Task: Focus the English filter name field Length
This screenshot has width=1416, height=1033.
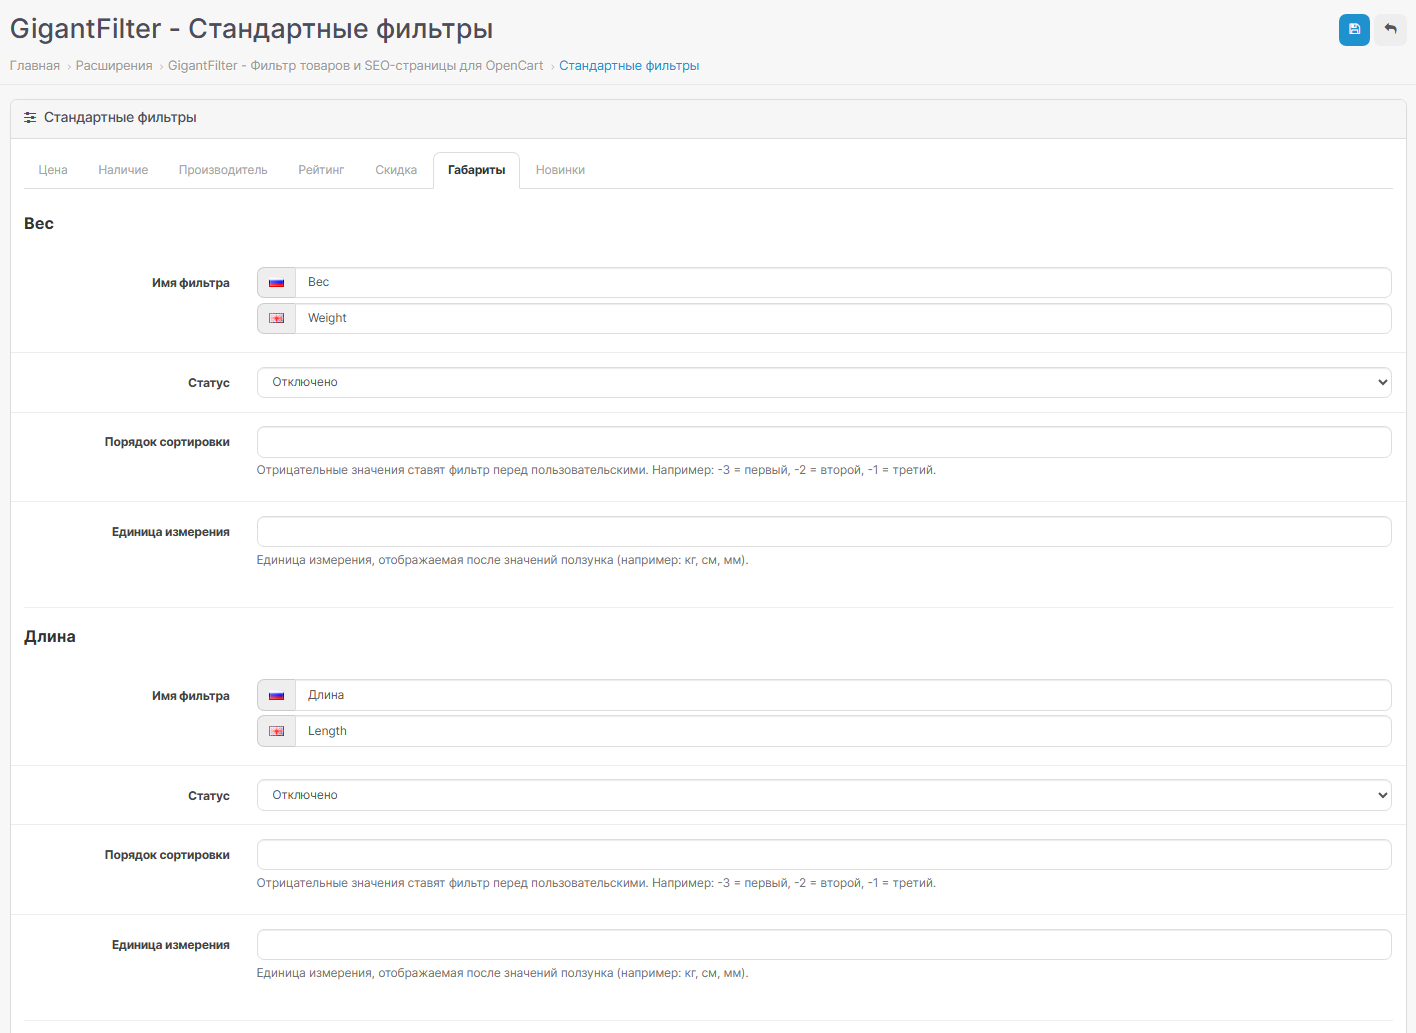Action: pyautogui.click(x=843, y=732)
